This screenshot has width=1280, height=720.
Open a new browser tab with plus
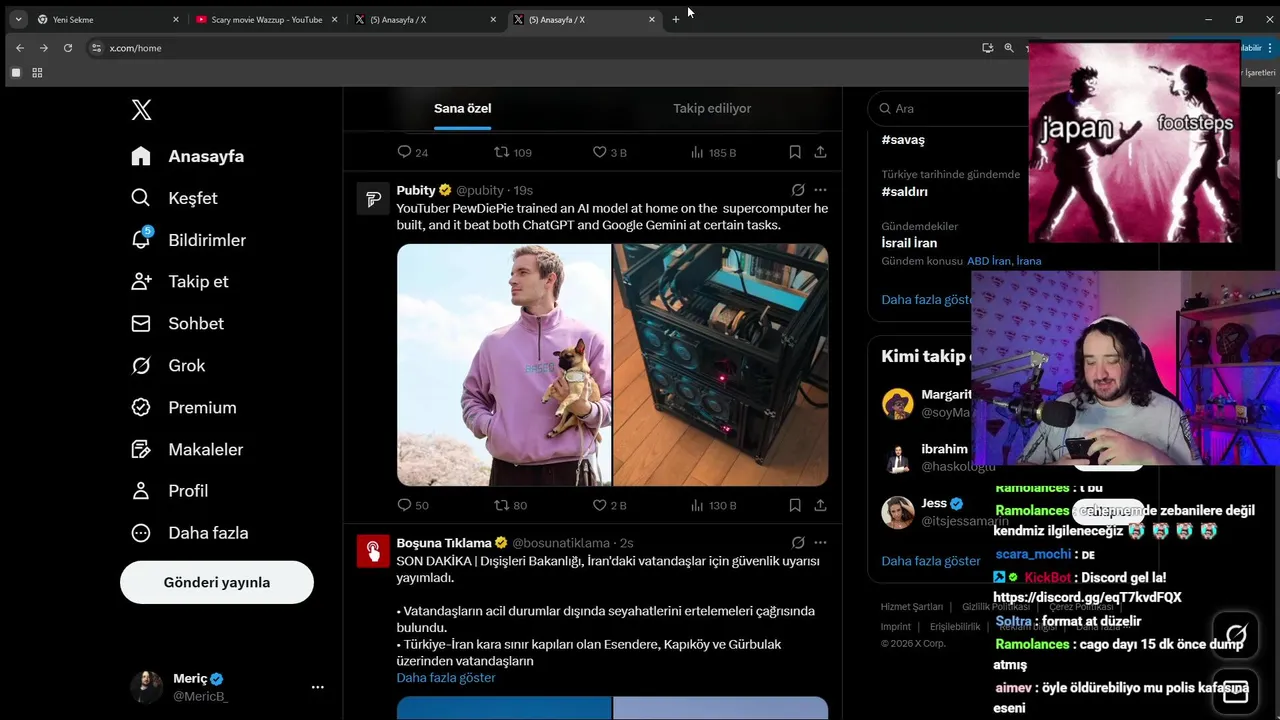click(676, 20)
